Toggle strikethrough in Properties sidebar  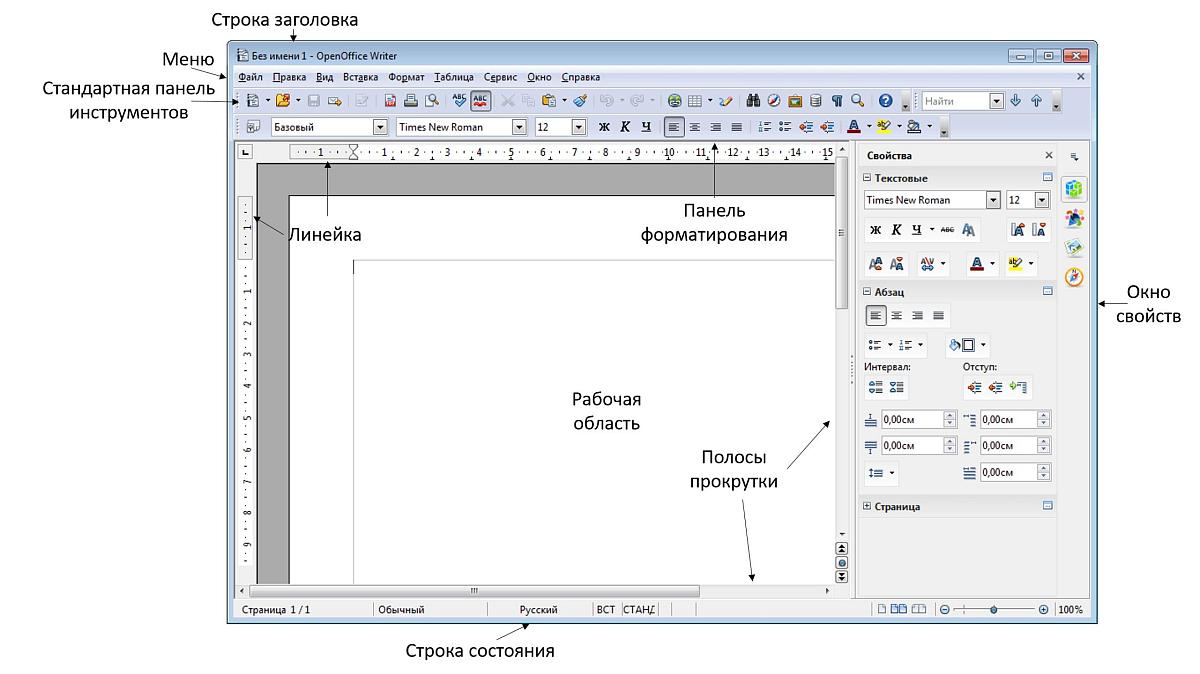click(947, 230)
